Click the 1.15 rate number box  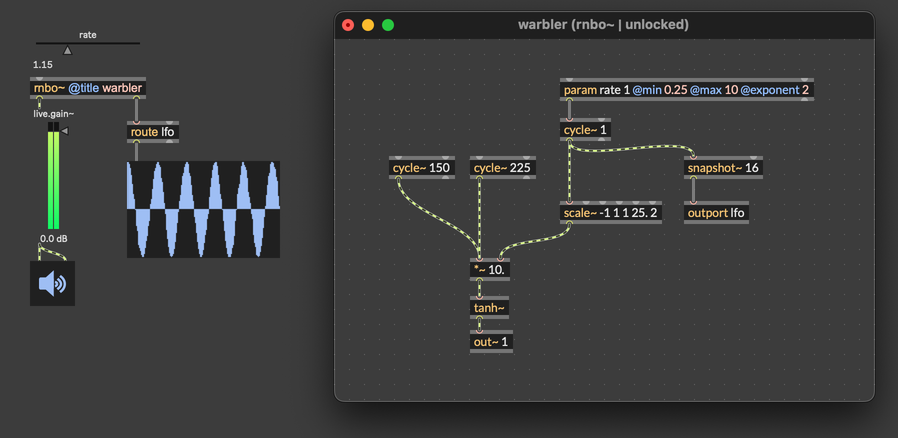pyautogui.click(x=43, y=65)
